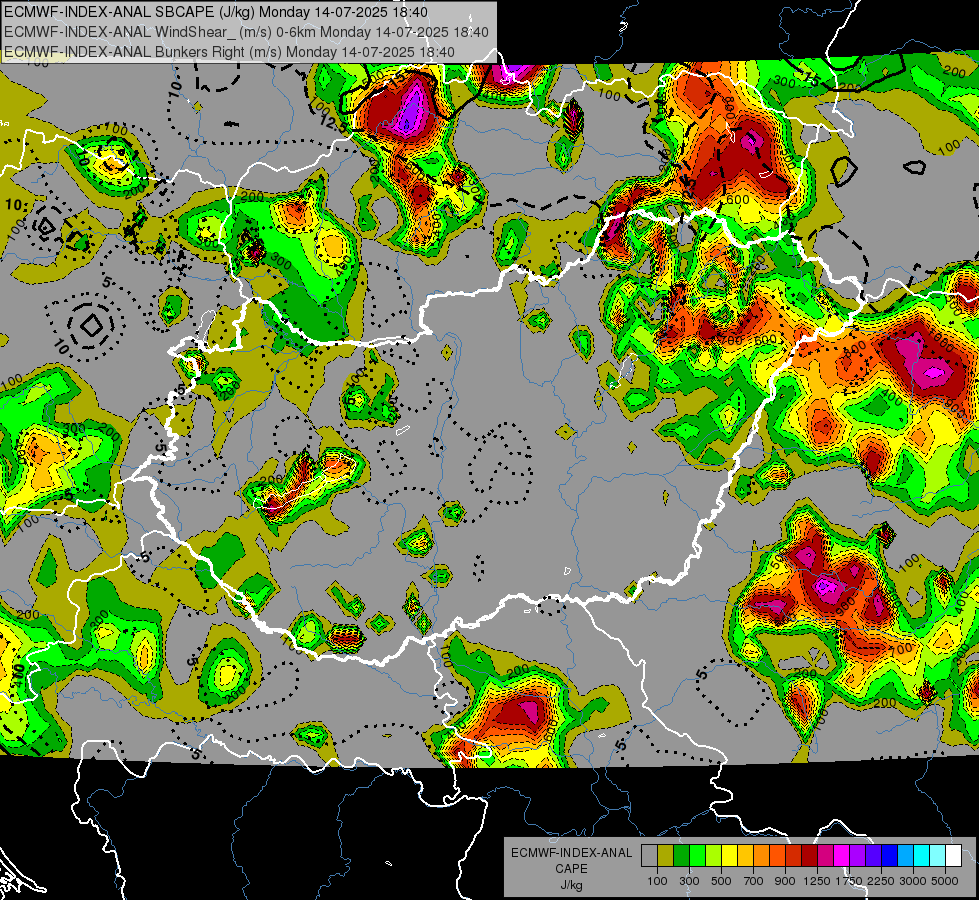
Task: Select the bright green legend swatch
Action: (697, 856)
